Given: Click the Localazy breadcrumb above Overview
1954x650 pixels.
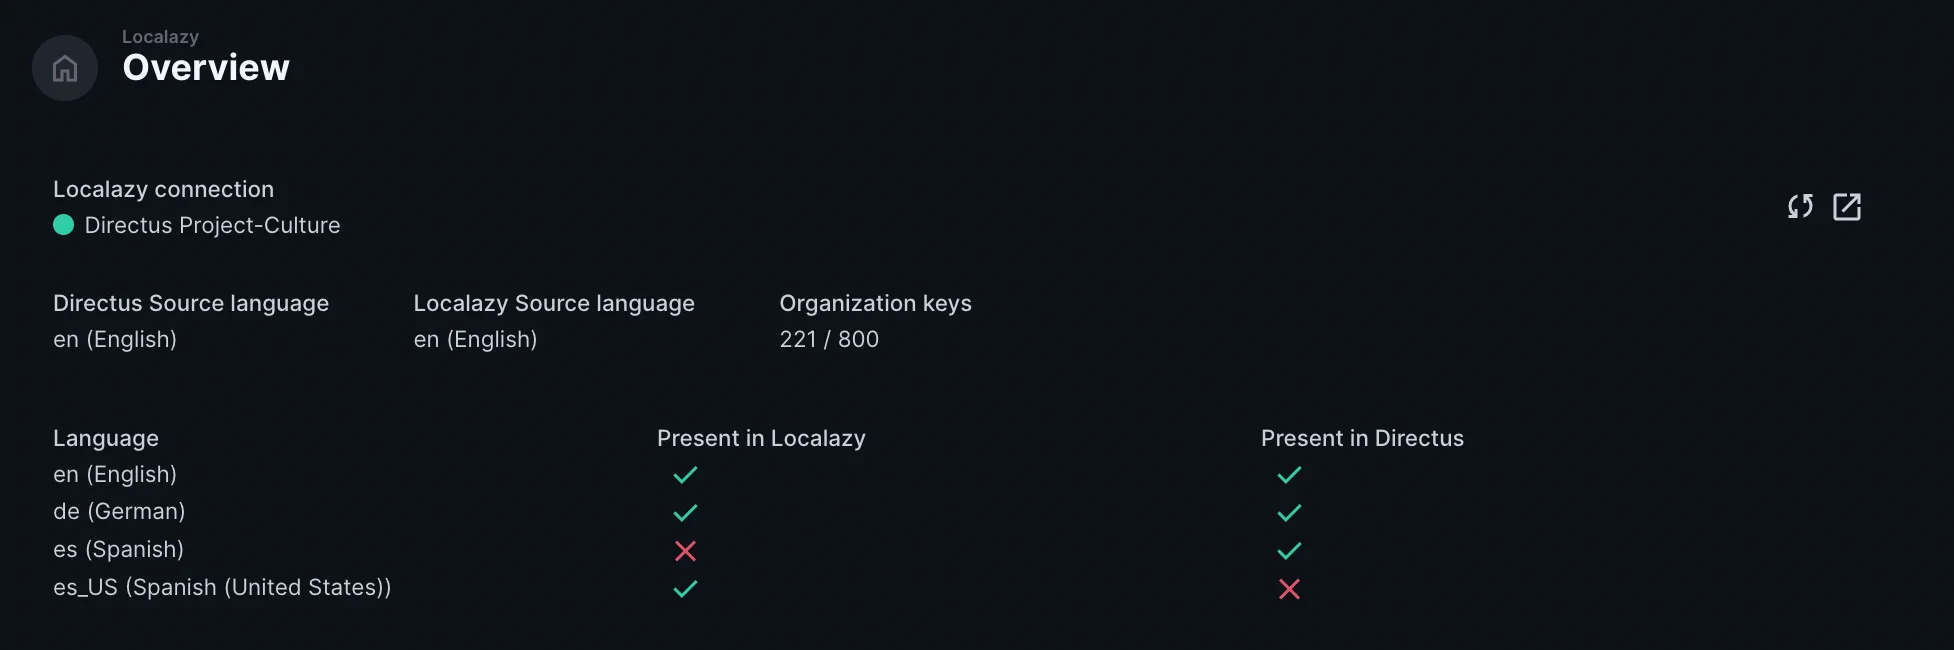Looking at the screenshot, I should [160, 37].
